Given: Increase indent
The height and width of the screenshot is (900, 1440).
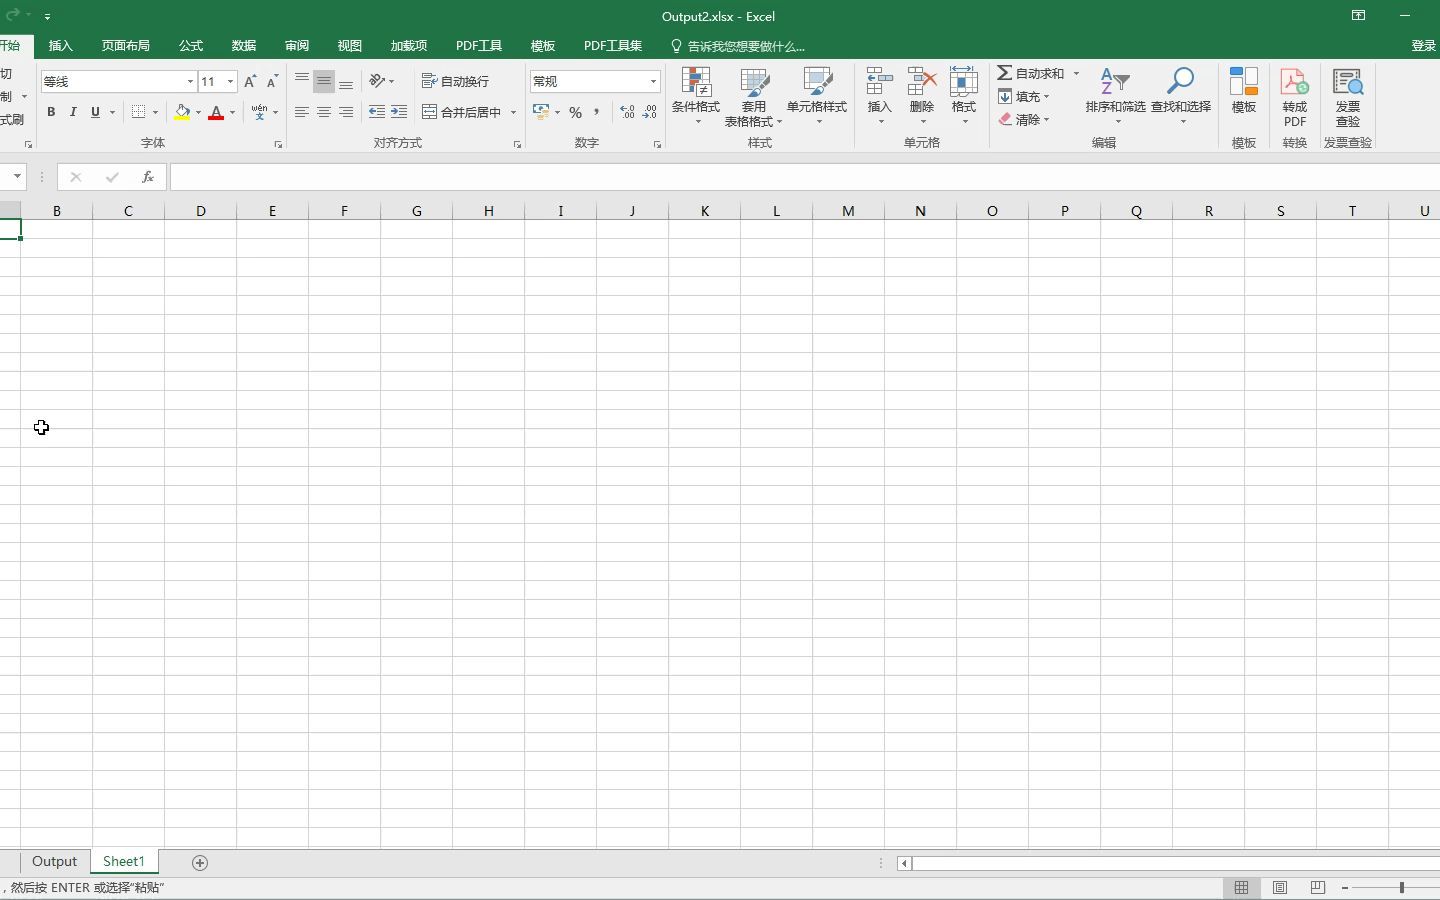Looking at the screenshot, I should (399, 112).
